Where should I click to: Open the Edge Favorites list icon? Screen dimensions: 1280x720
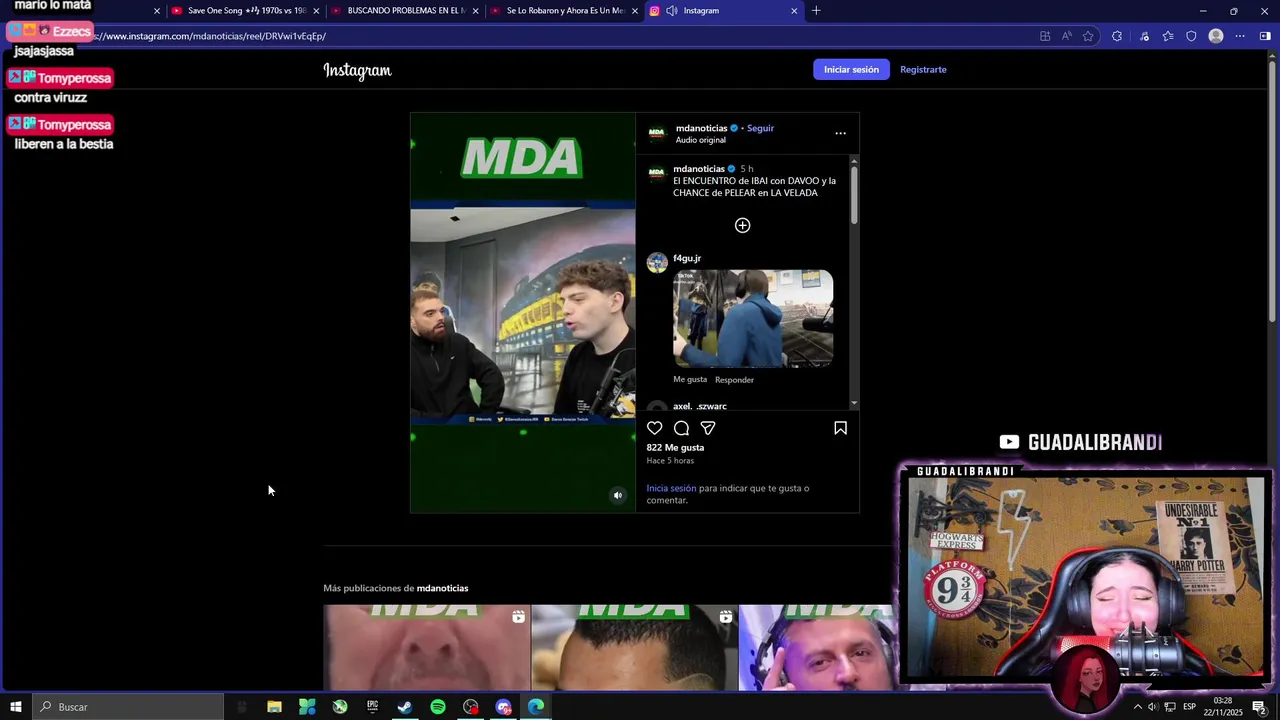coord(1167,36)
